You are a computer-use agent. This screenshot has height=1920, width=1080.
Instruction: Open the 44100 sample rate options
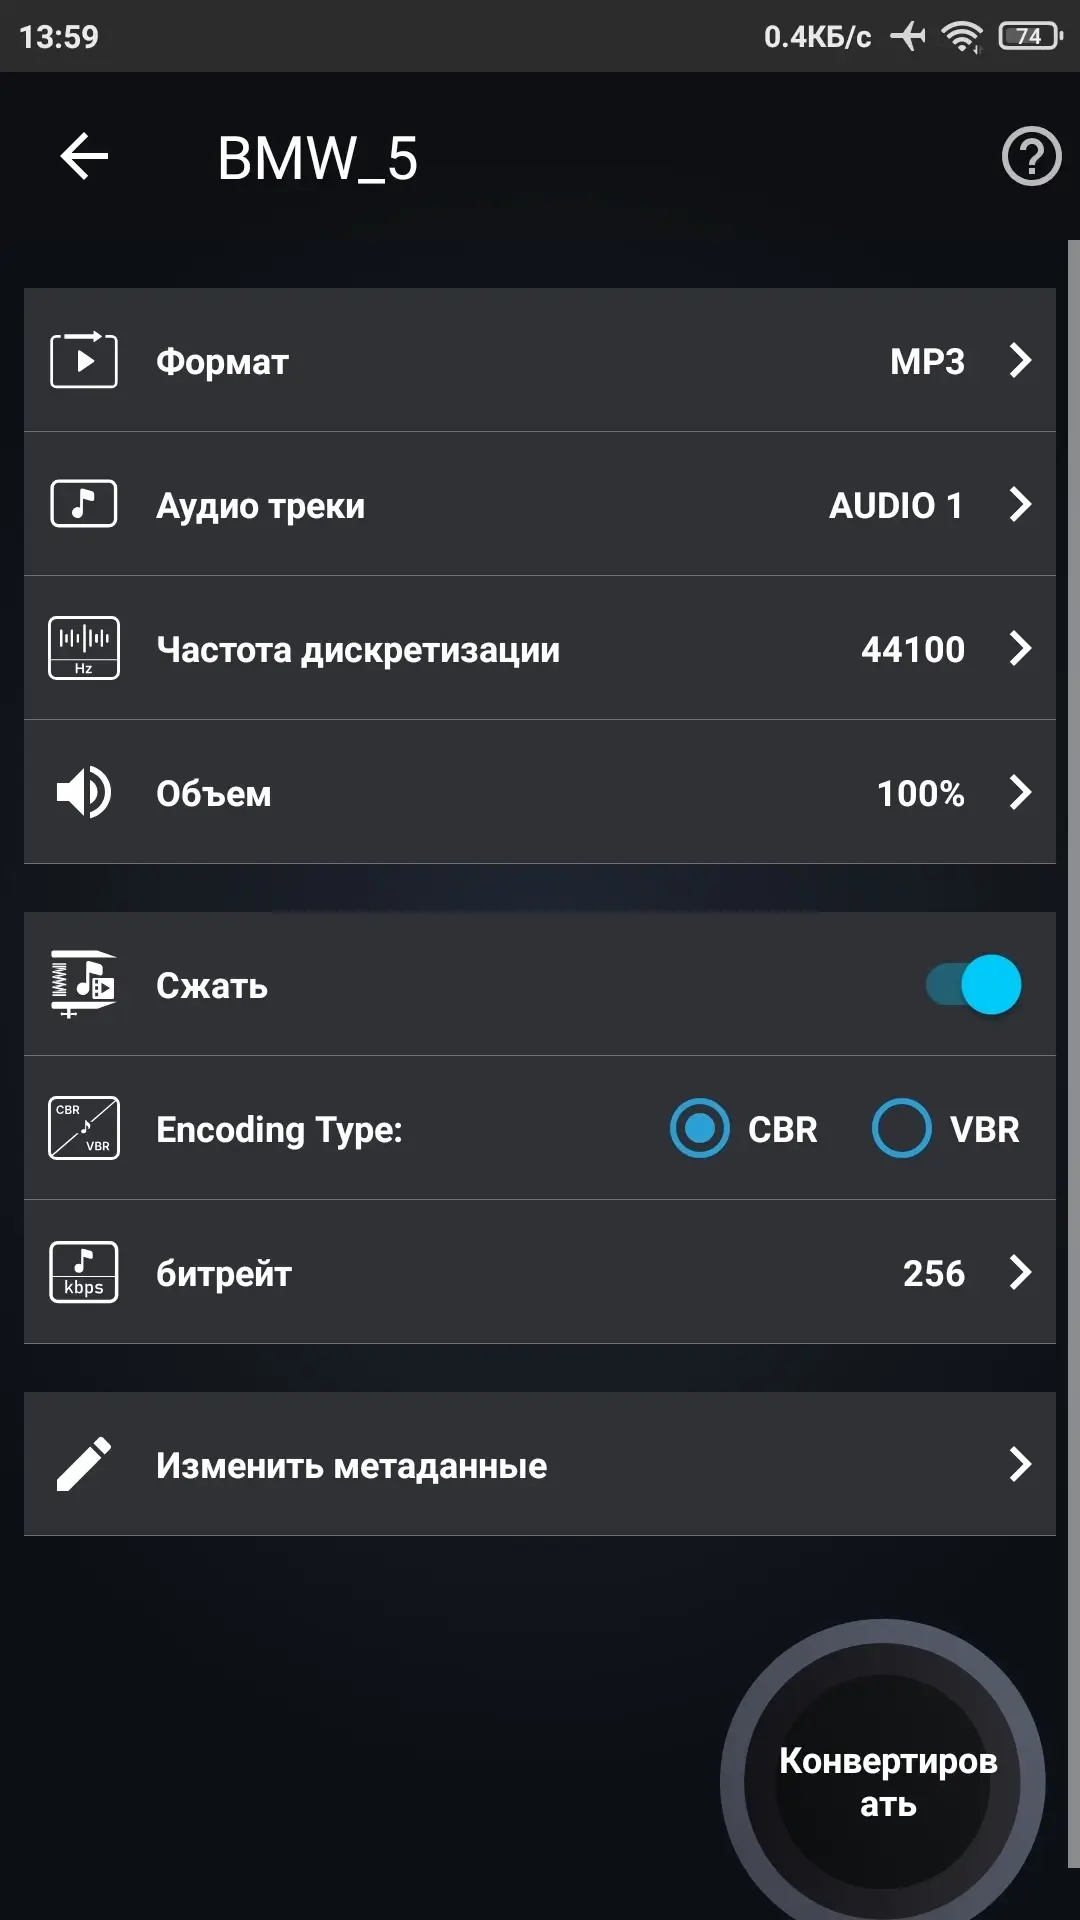click(x=912, y=649)
